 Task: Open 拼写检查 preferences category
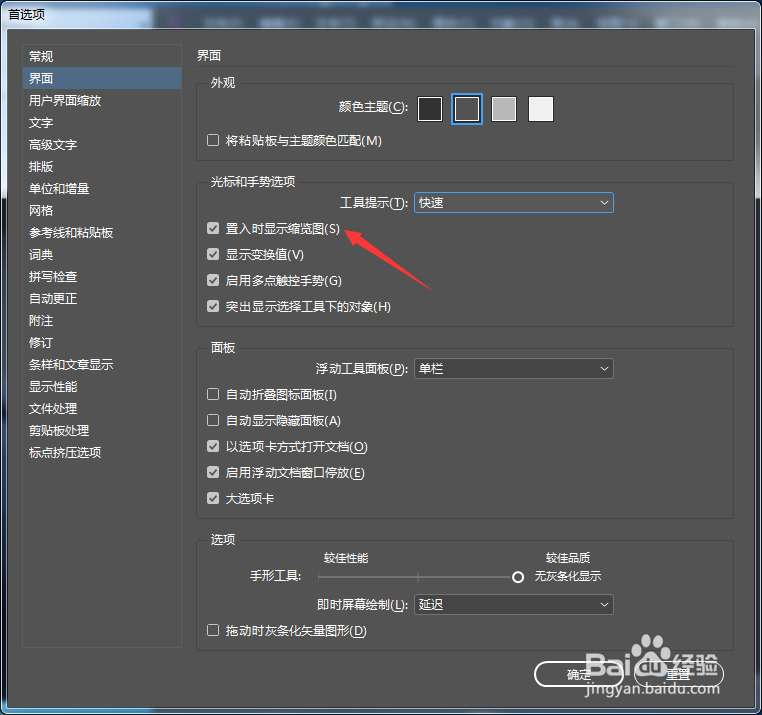(102, 277)
